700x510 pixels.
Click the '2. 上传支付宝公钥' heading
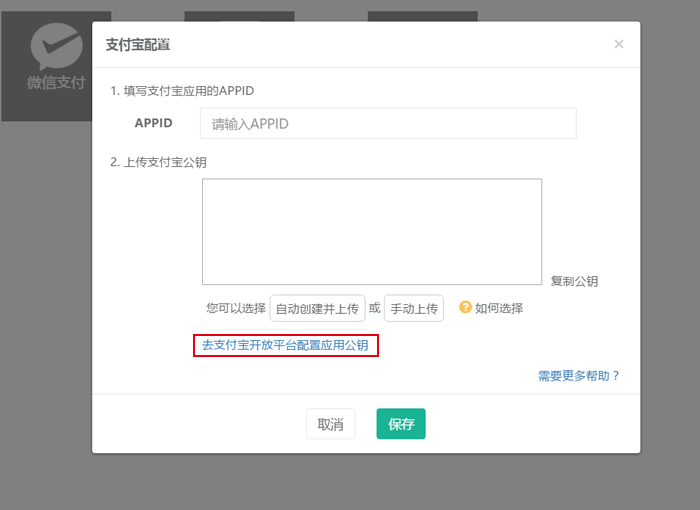click(x=158, y=162)
